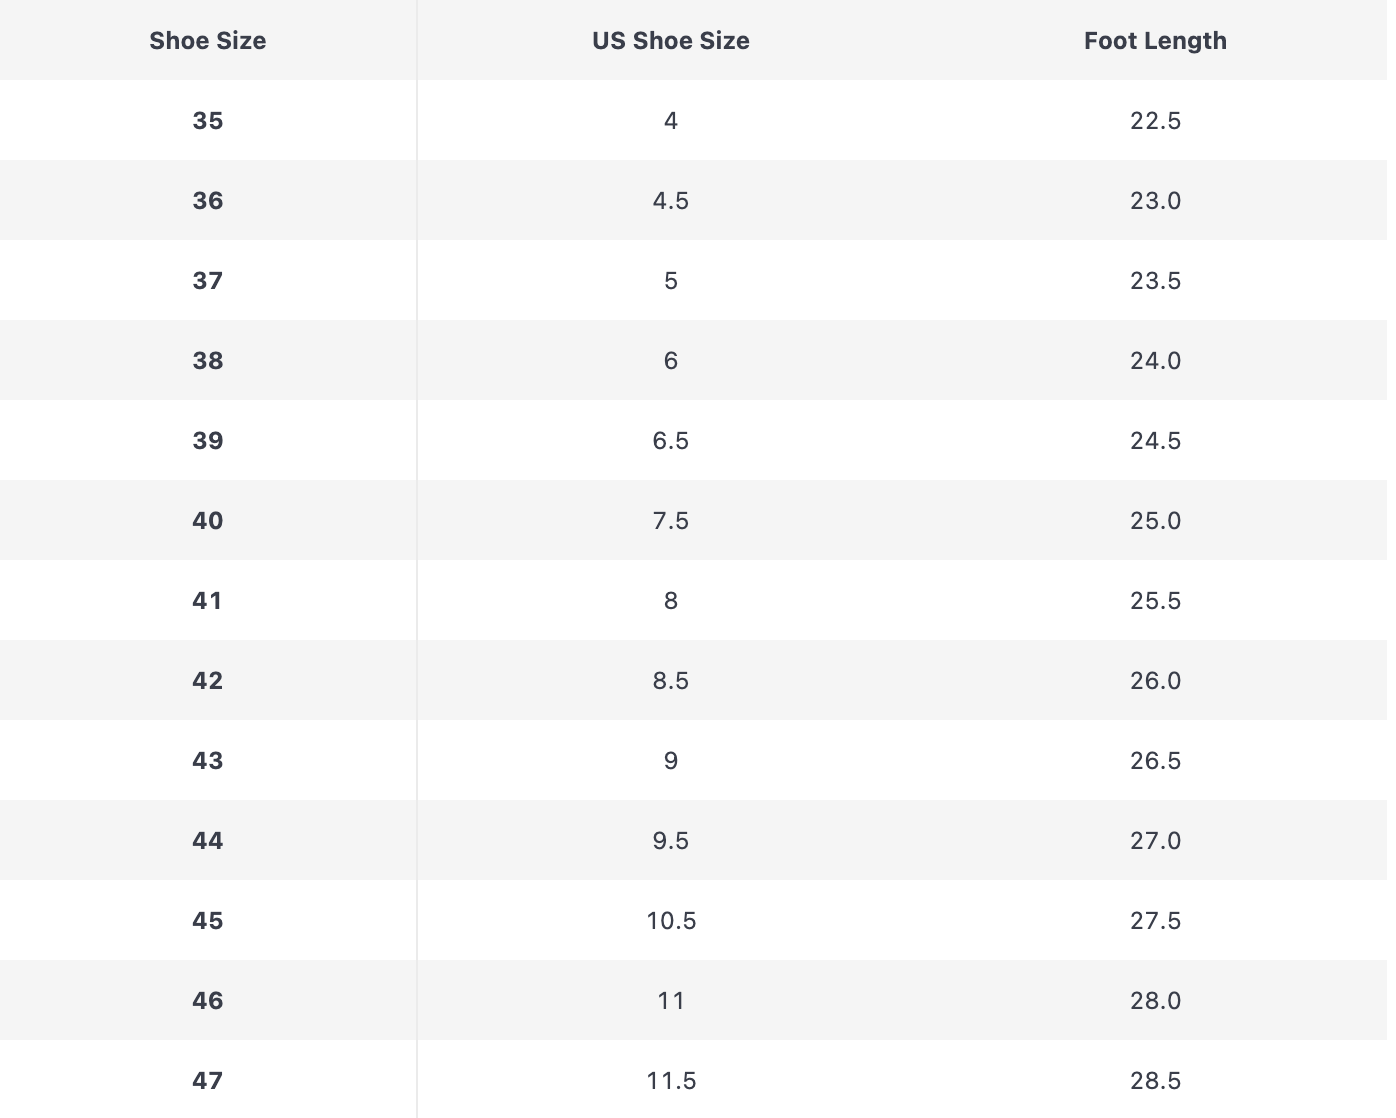1396x1118 pixels.
Task: Select US shoe size 10.5 cell
Action: pyautogui.click(x=670, y=921)
